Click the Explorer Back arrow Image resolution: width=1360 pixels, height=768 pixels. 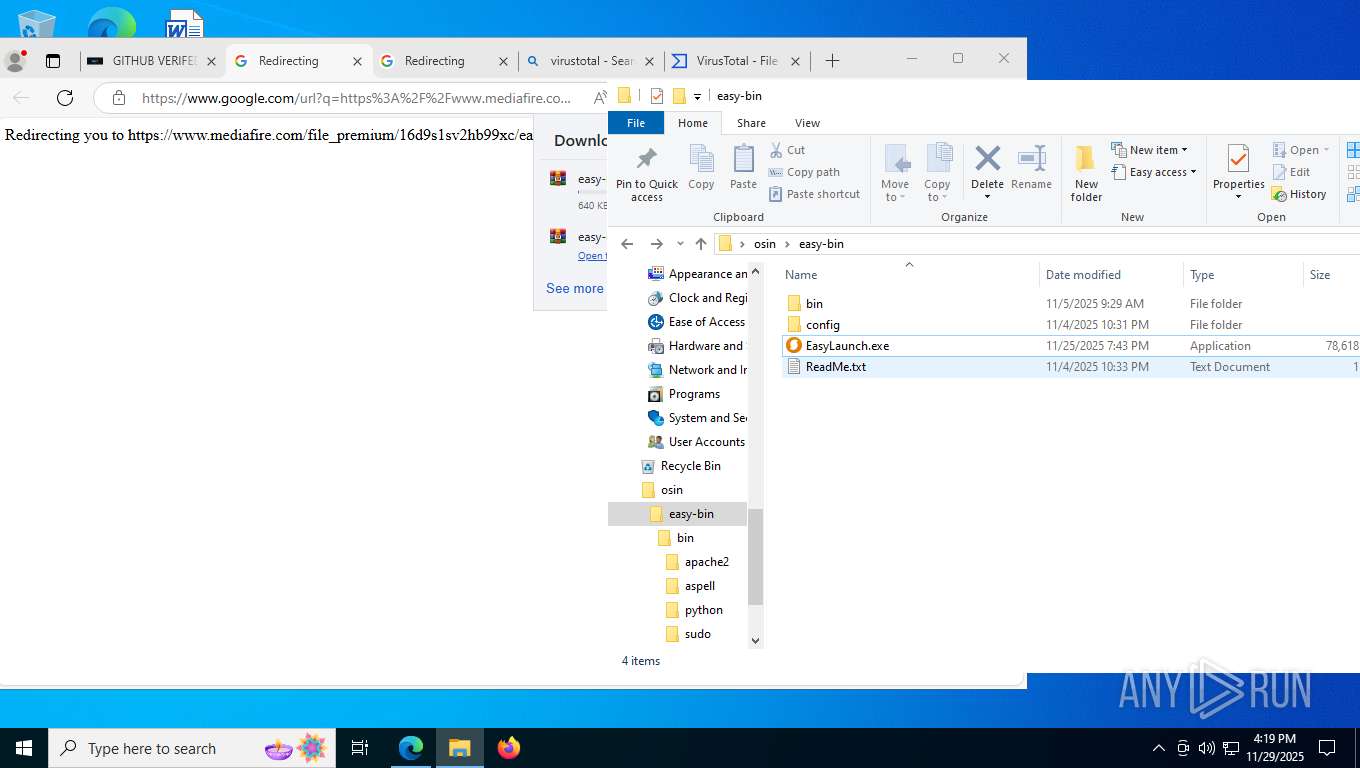point(627,244)
